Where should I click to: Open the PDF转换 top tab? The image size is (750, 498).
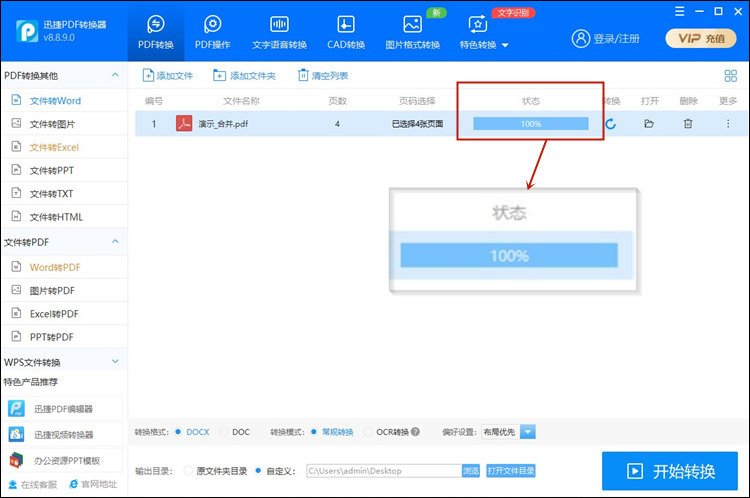coord(155,32)
